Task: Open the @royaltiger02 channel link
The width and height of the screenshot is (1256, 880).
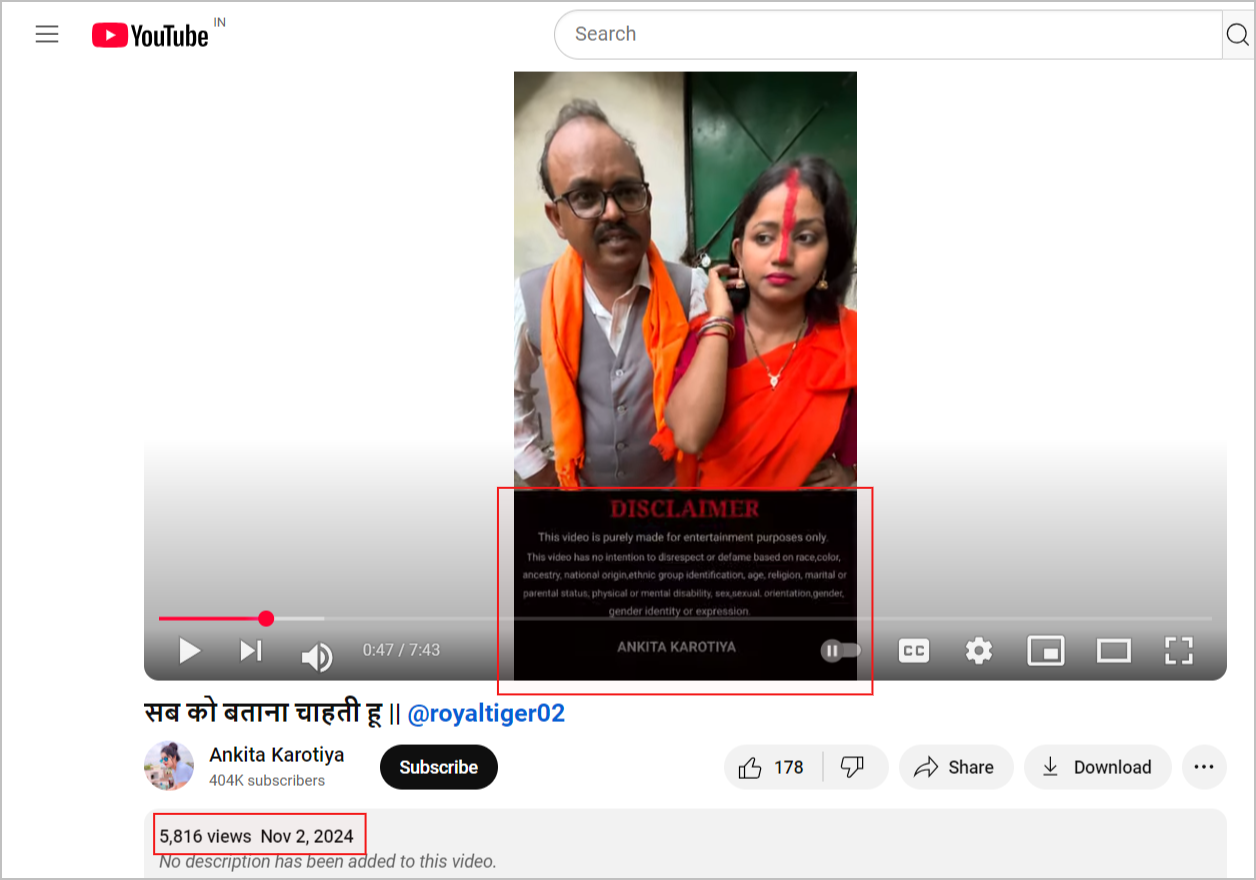Action: 486,713
